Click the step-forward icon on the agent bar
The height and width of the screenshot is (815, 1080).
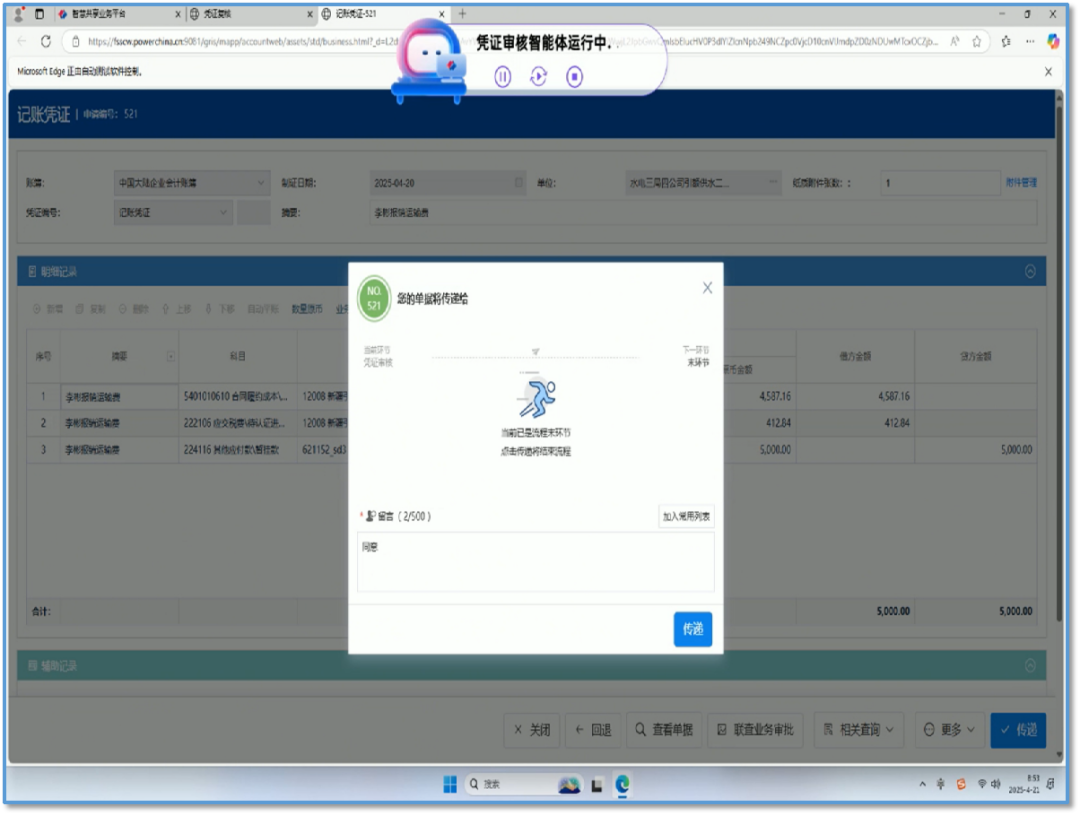[x=539, y=76]
